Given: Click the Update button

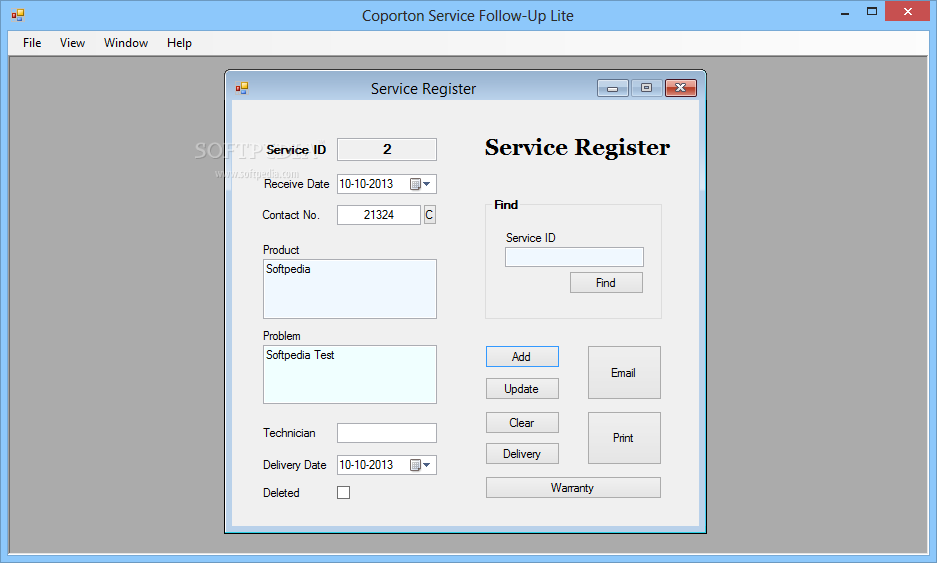Looking at the screenshot, I should pos(522,388).
